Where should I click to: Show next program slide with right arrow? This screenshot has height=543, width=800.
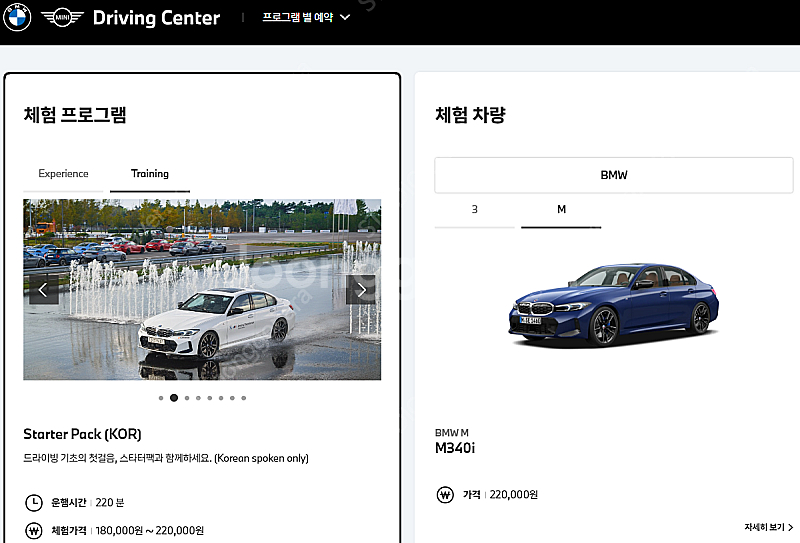(361, 290)
